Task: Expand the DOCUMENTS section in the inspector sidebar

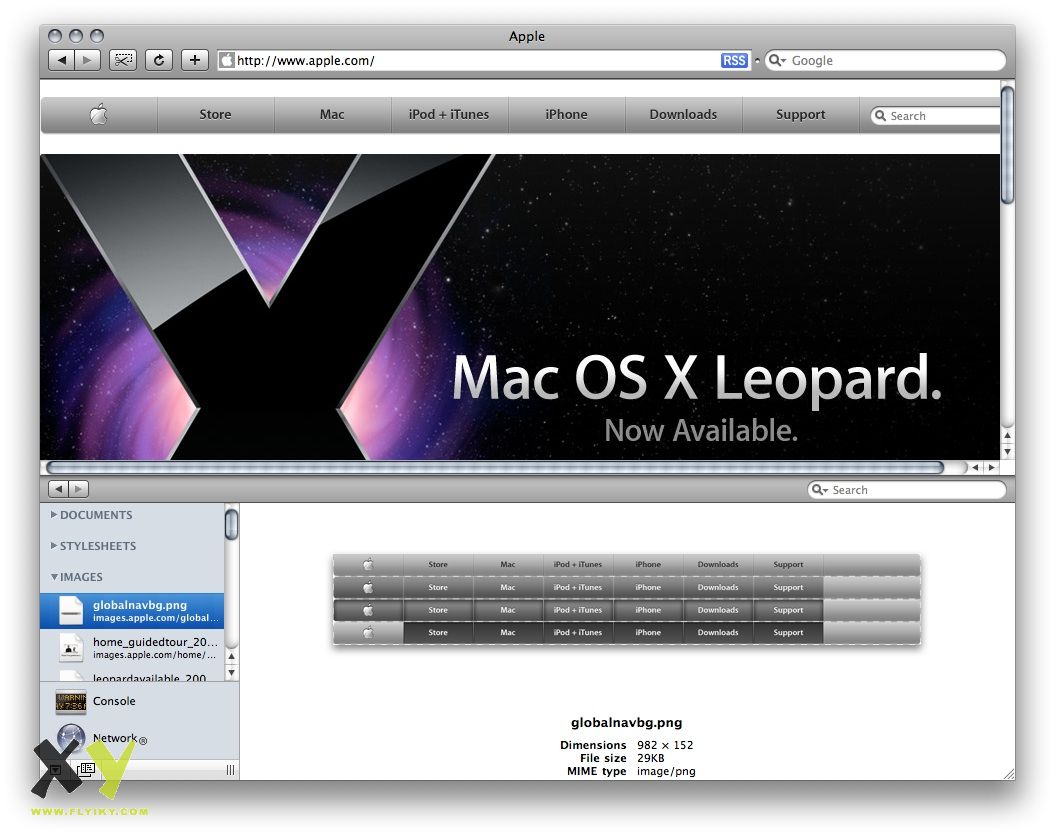Action: [x=54, y=515]
